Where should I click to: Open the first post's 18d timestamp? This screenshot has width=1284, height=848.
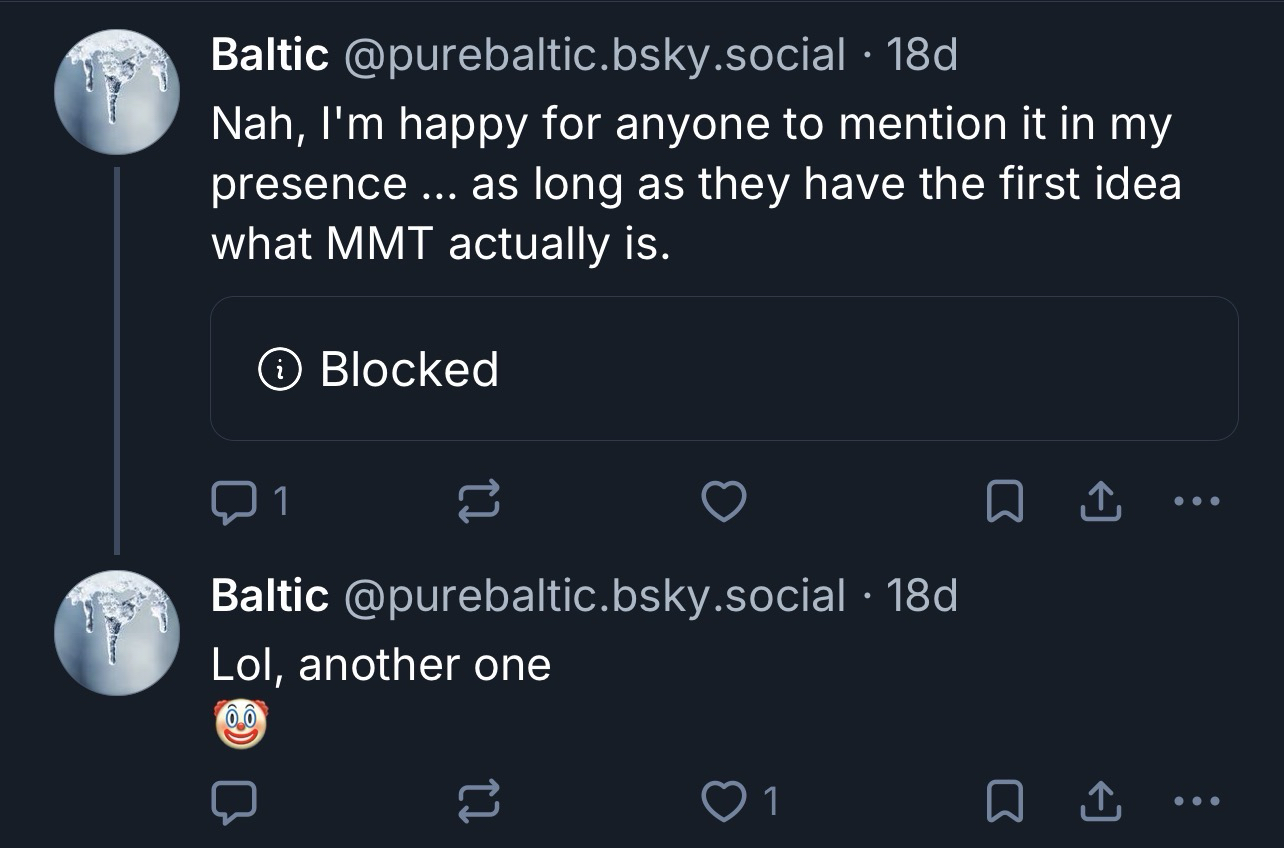tap(922, 55)
